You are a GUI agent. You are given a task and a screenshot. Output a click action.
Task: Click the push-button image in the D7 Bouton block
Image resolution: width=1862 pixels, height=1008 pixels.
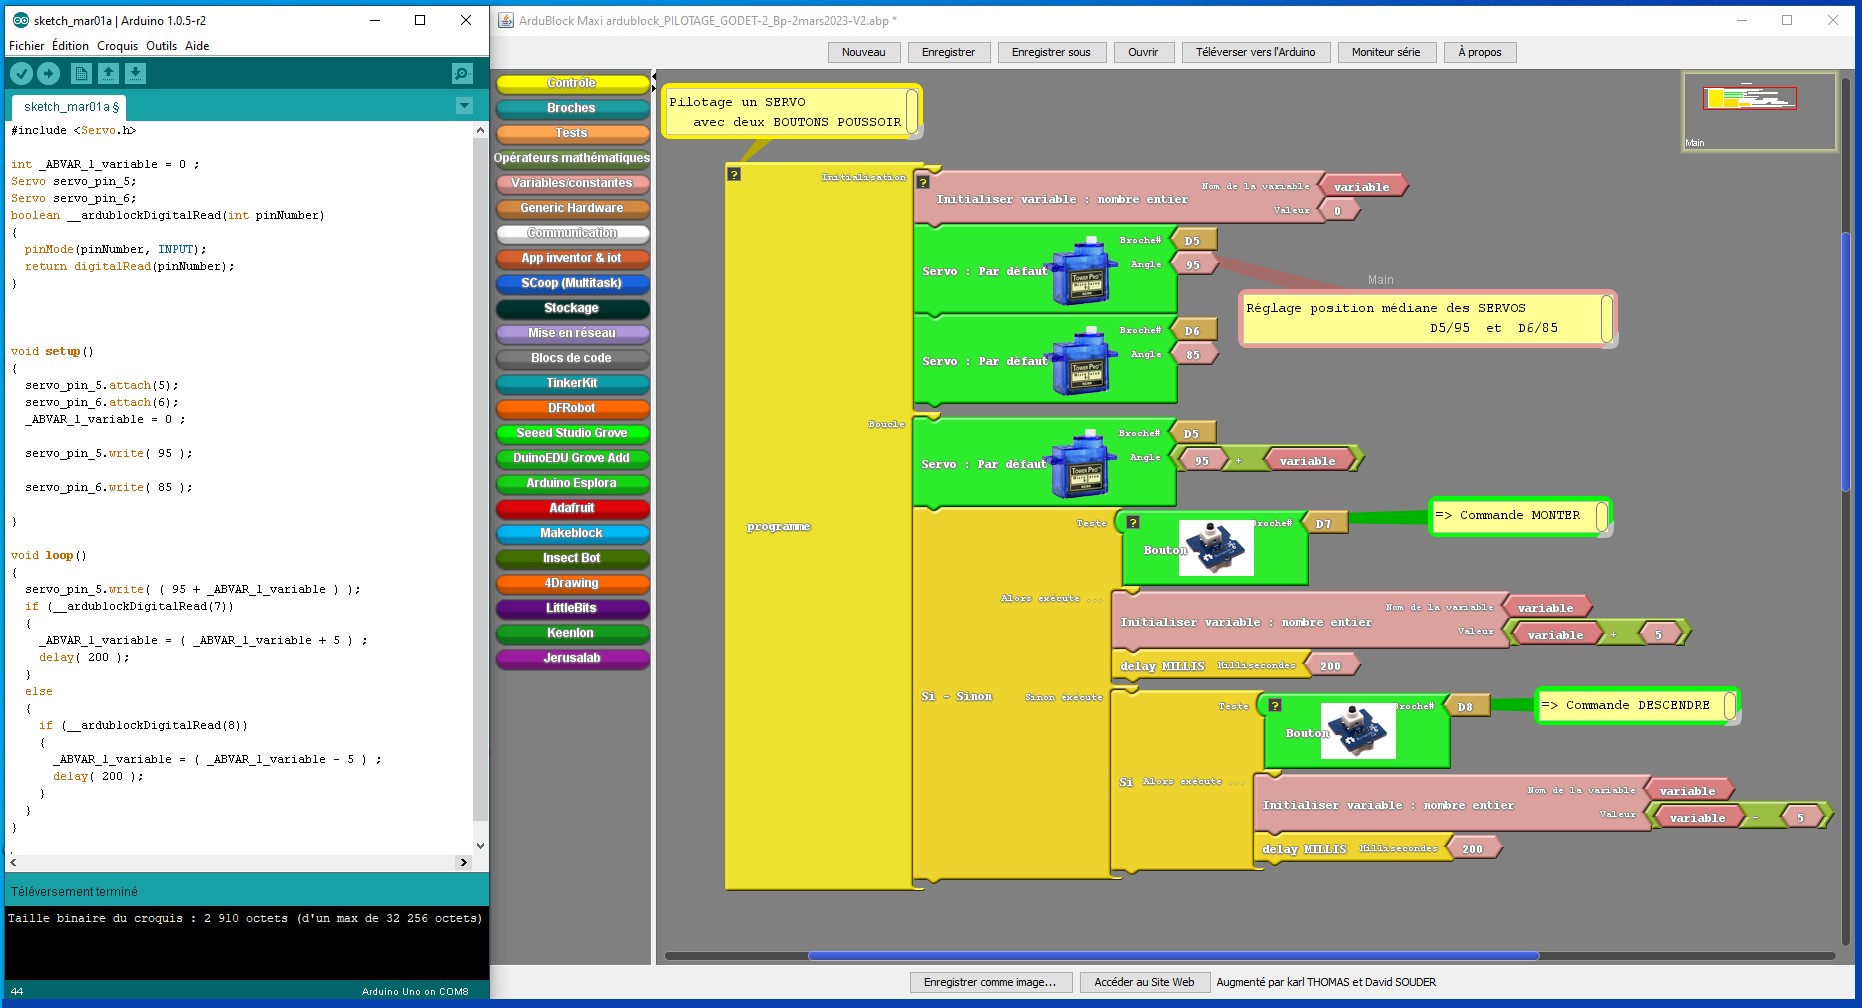point(1216,547)
